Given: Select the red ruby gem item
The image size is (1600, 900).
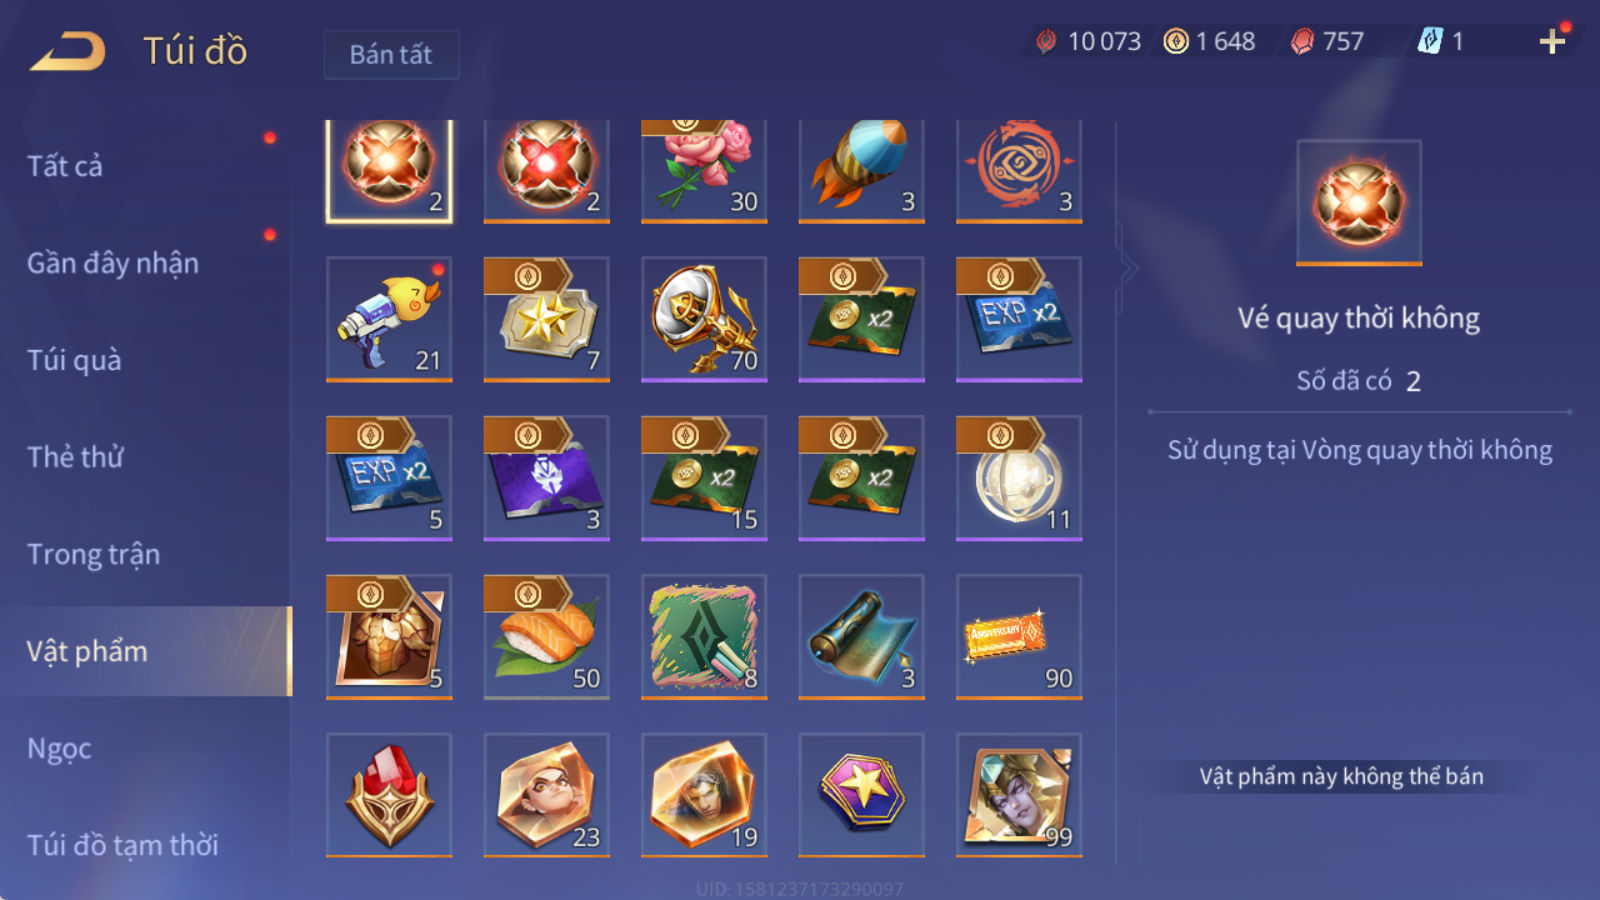Looking at the screenshot, I should (x=389, y=795).
